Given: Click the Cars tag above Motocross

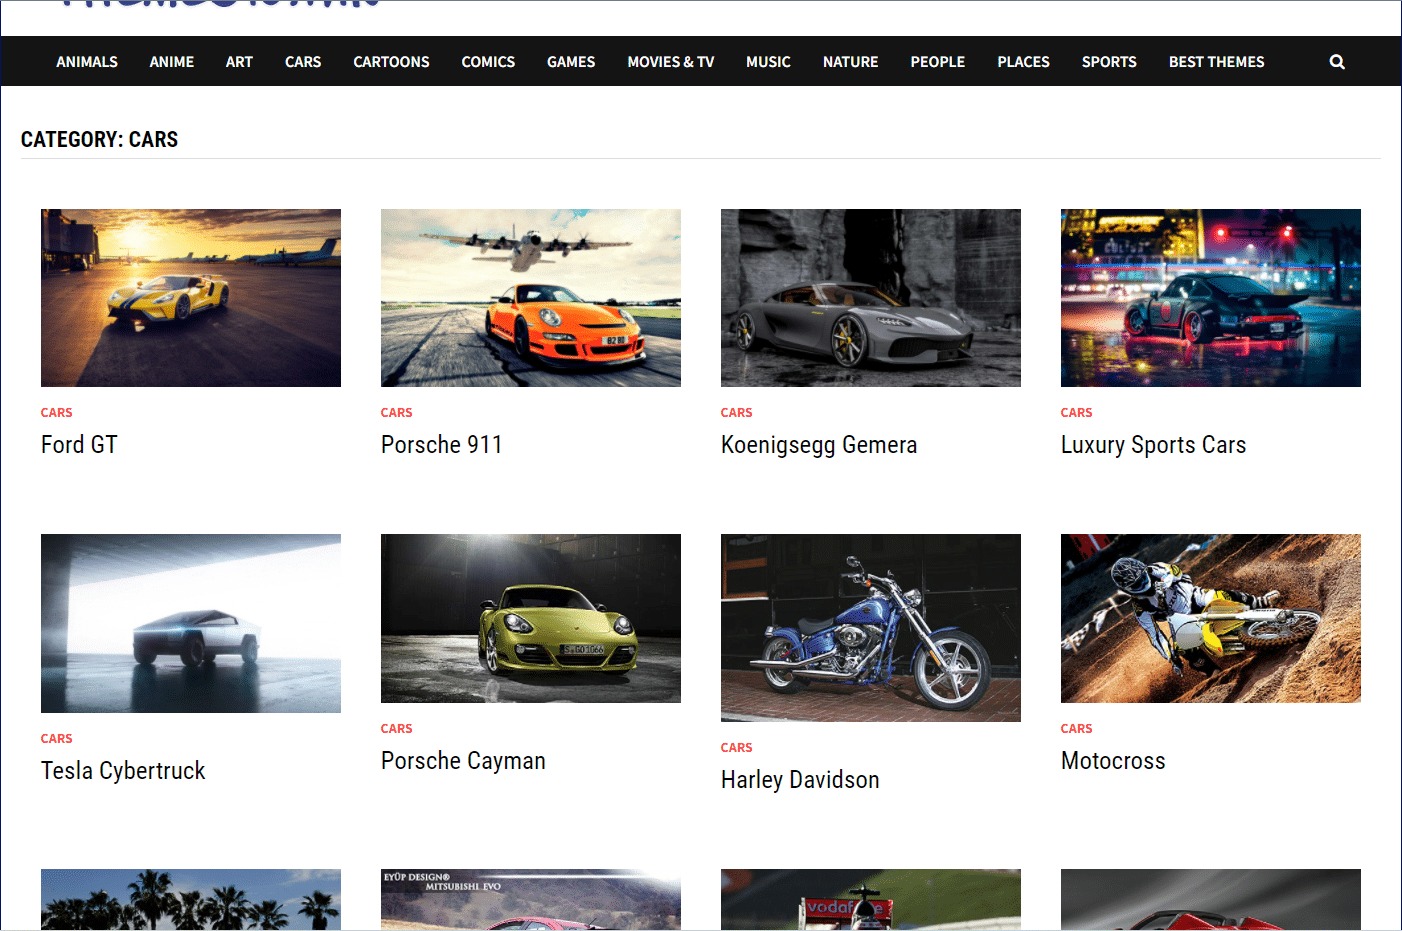Looking at the screenshot, I should pos(1076,729).
